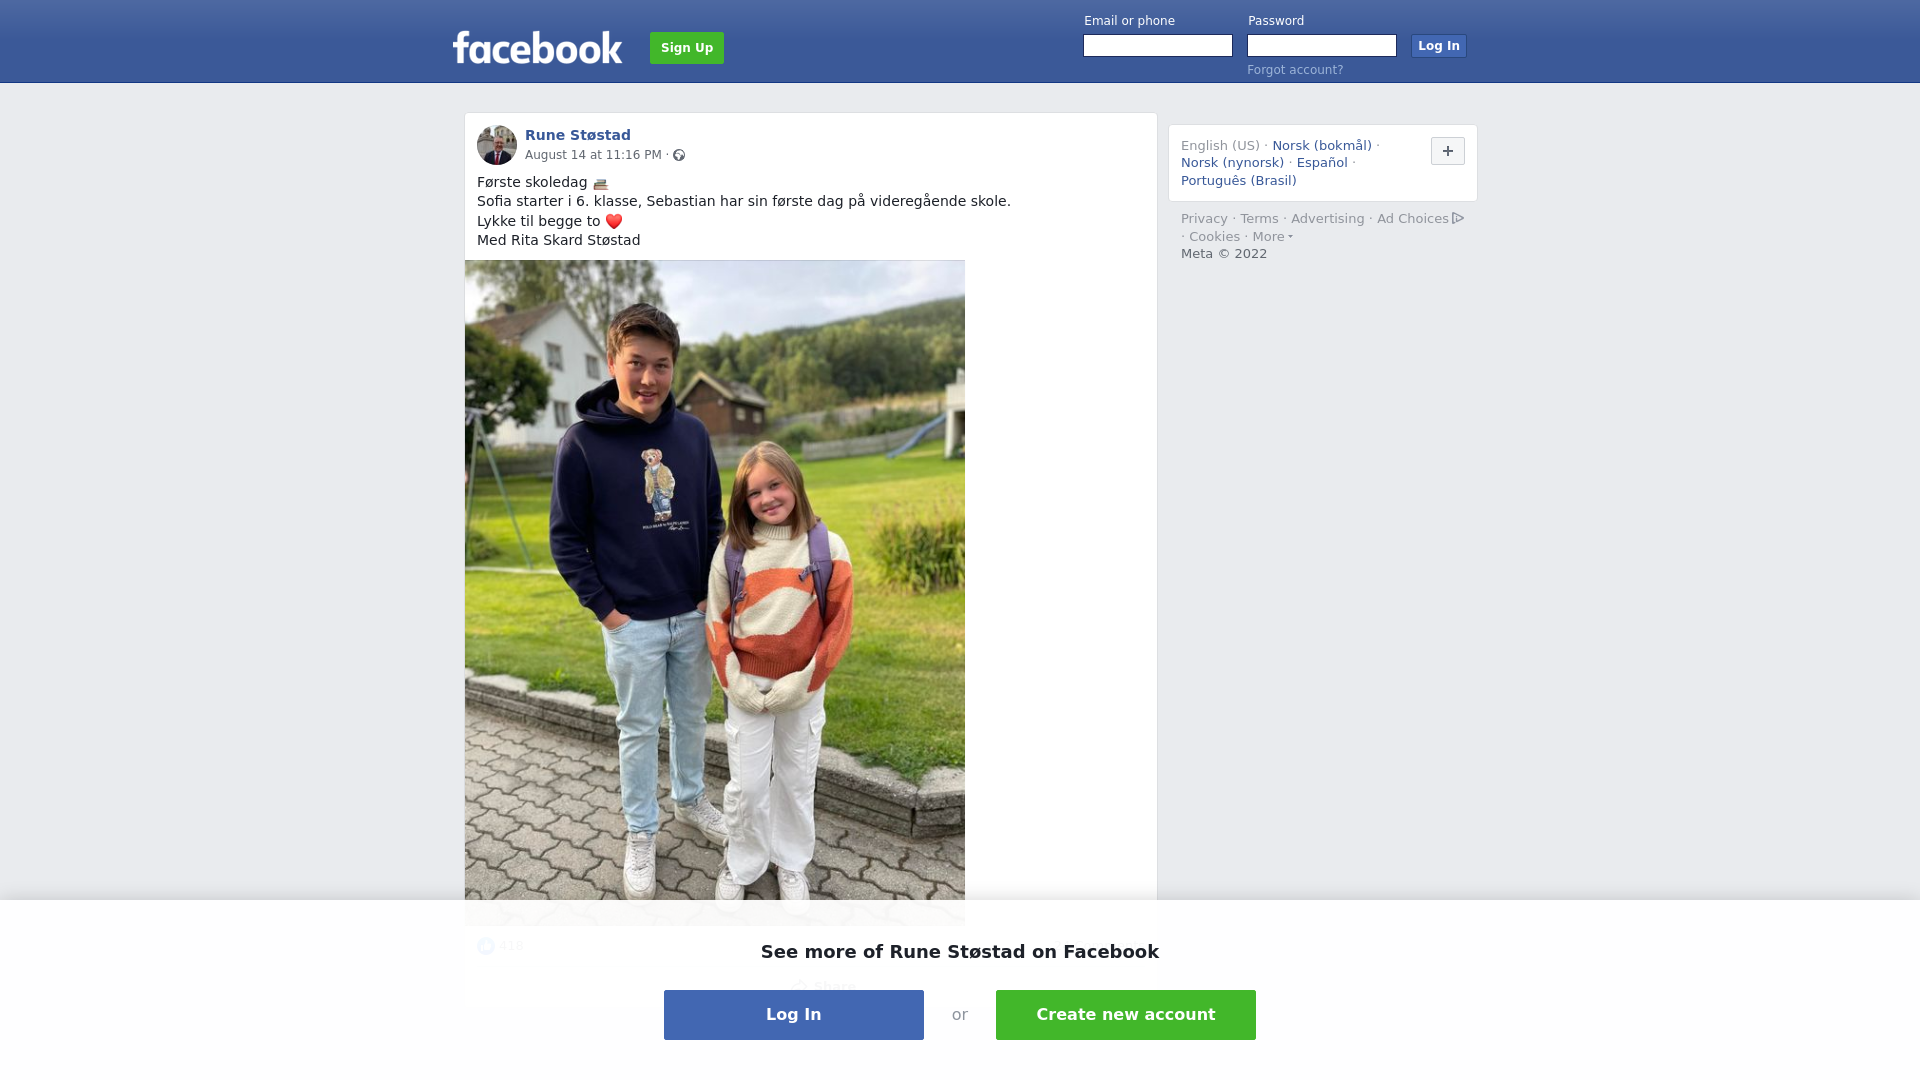1920x1080 pixels.
Task: Click the green Sign Up button
Action: tap(687, 48)
